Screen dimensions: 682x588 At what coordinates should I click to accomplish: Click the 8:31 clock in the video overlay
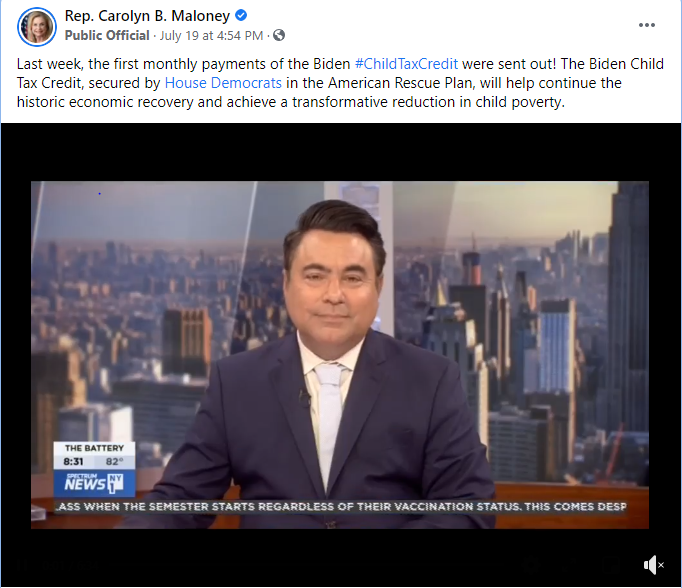(x=74, y=461)
